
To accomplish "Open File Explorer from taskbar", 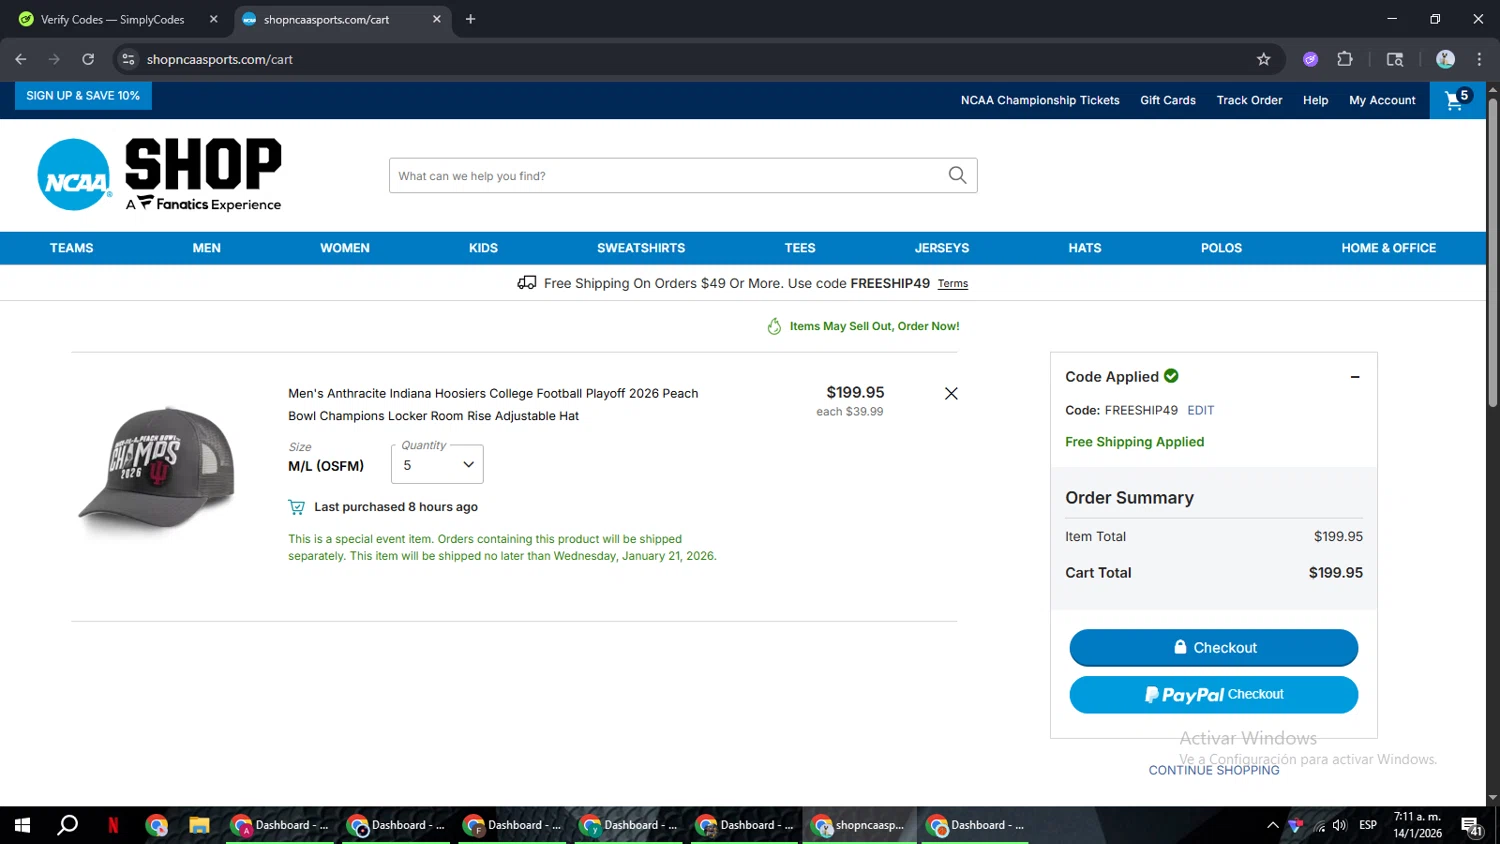I will (199, 825).
